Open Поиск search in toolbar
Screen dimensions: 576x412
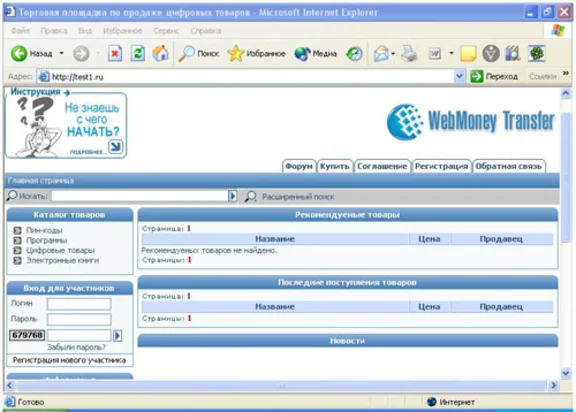(x=199, y=54)
